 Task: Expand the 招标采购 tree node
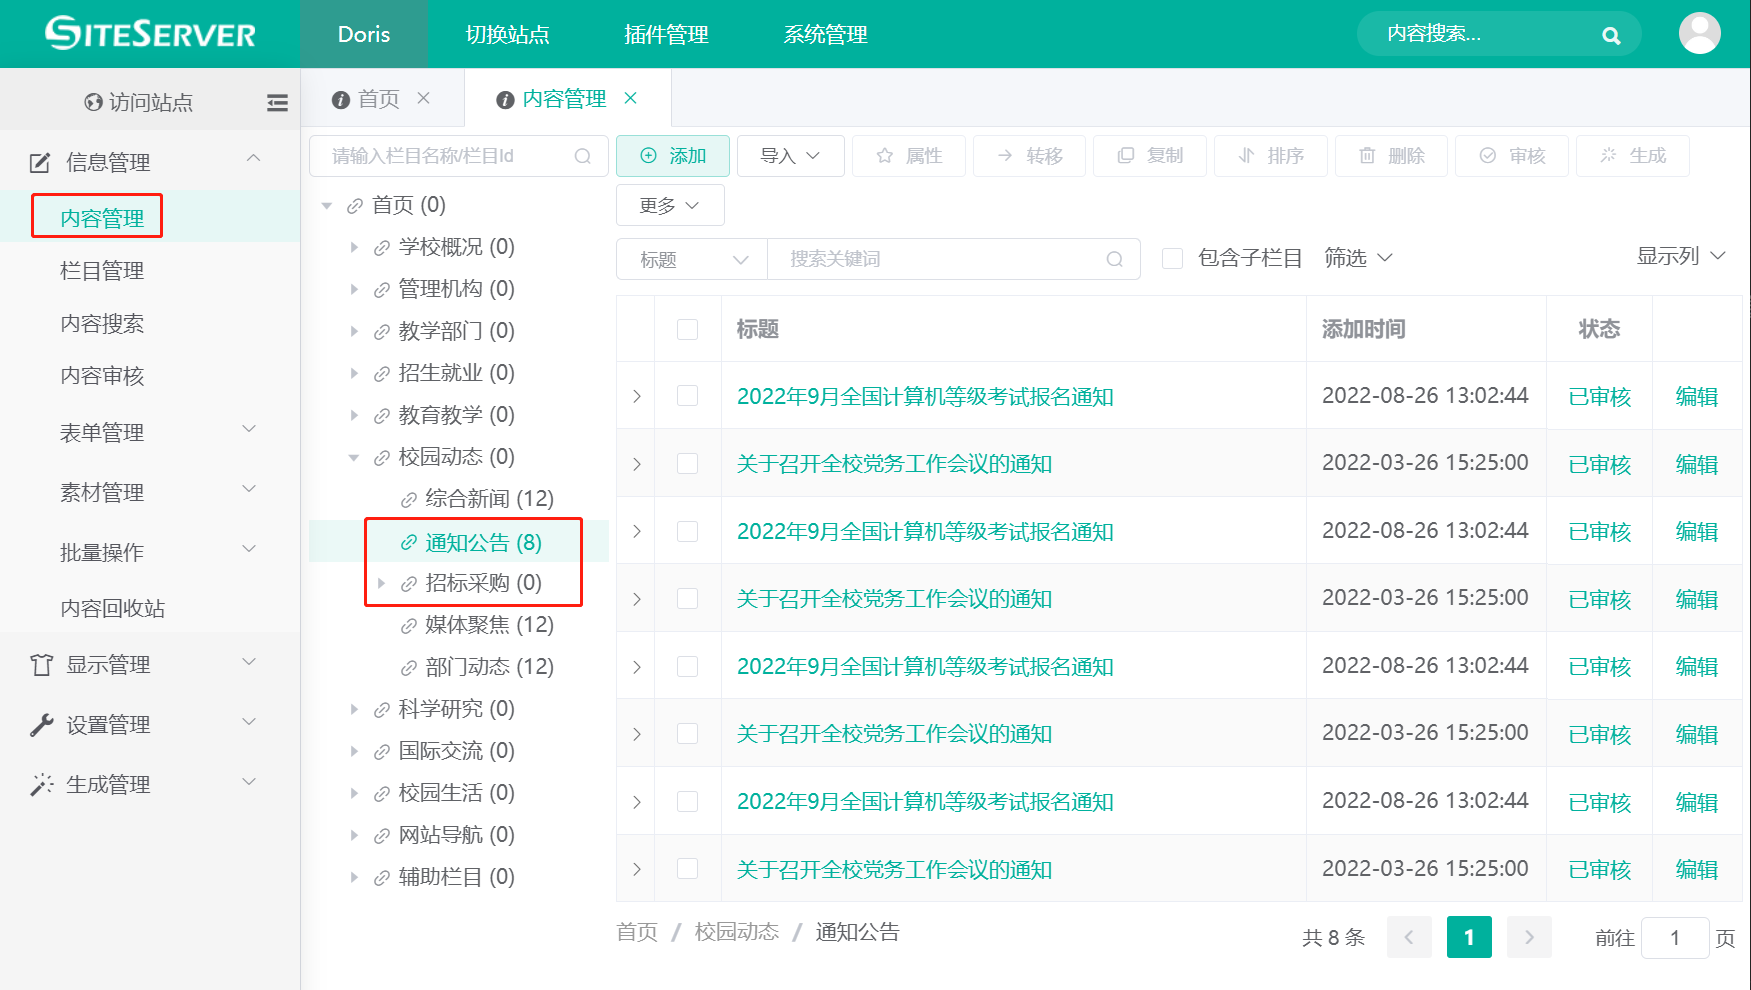[x=382, y=582]
